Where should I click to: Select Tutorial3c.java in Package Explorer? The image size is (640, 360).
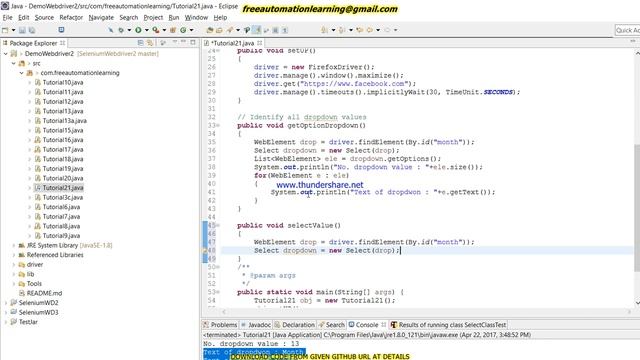[63, 198]
